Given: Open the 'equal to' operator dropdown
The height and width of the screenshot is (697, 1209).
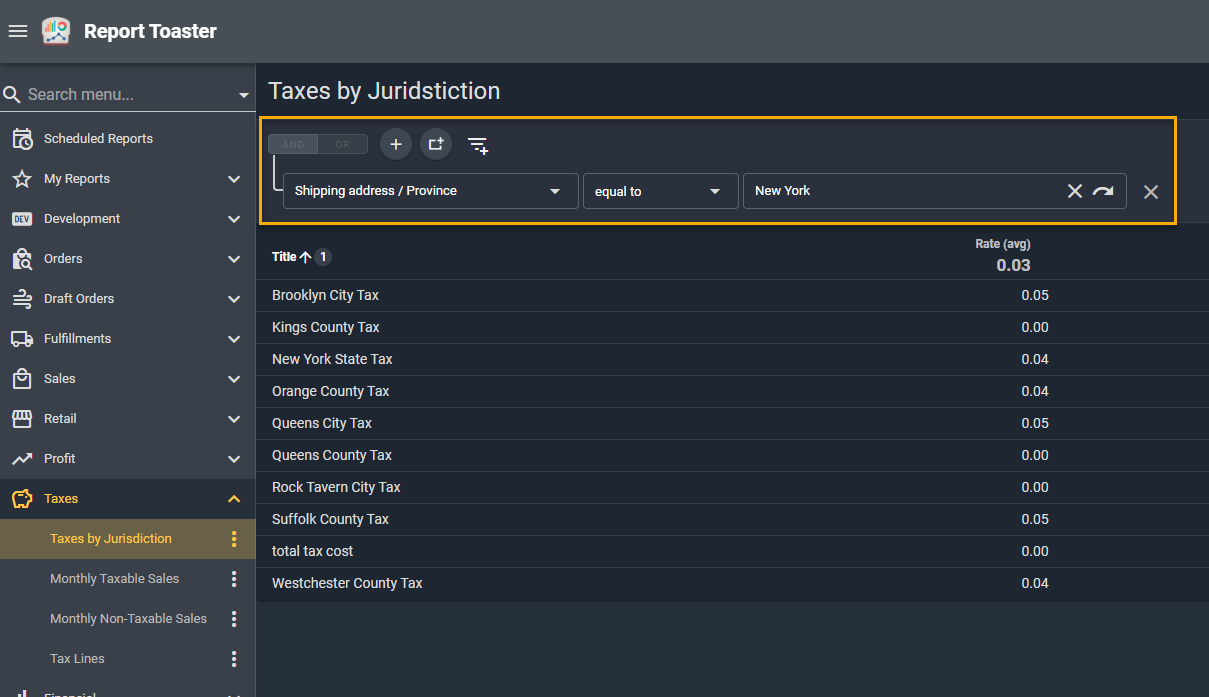Looking at the screenshot, I should point(660,191).
